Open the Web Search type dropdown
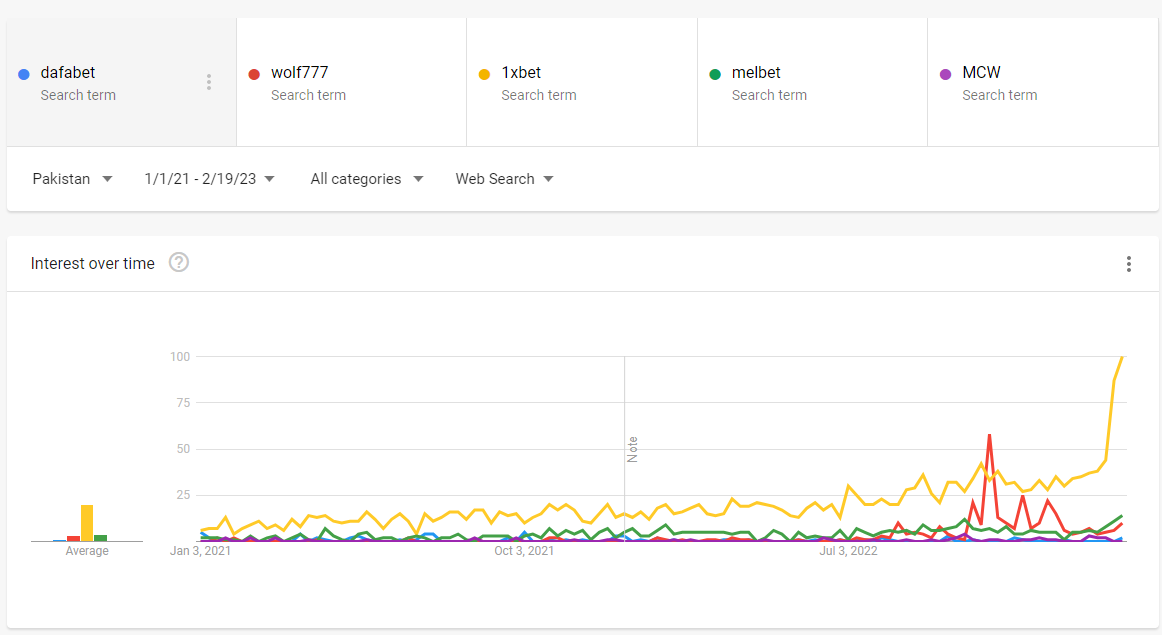 504,179
